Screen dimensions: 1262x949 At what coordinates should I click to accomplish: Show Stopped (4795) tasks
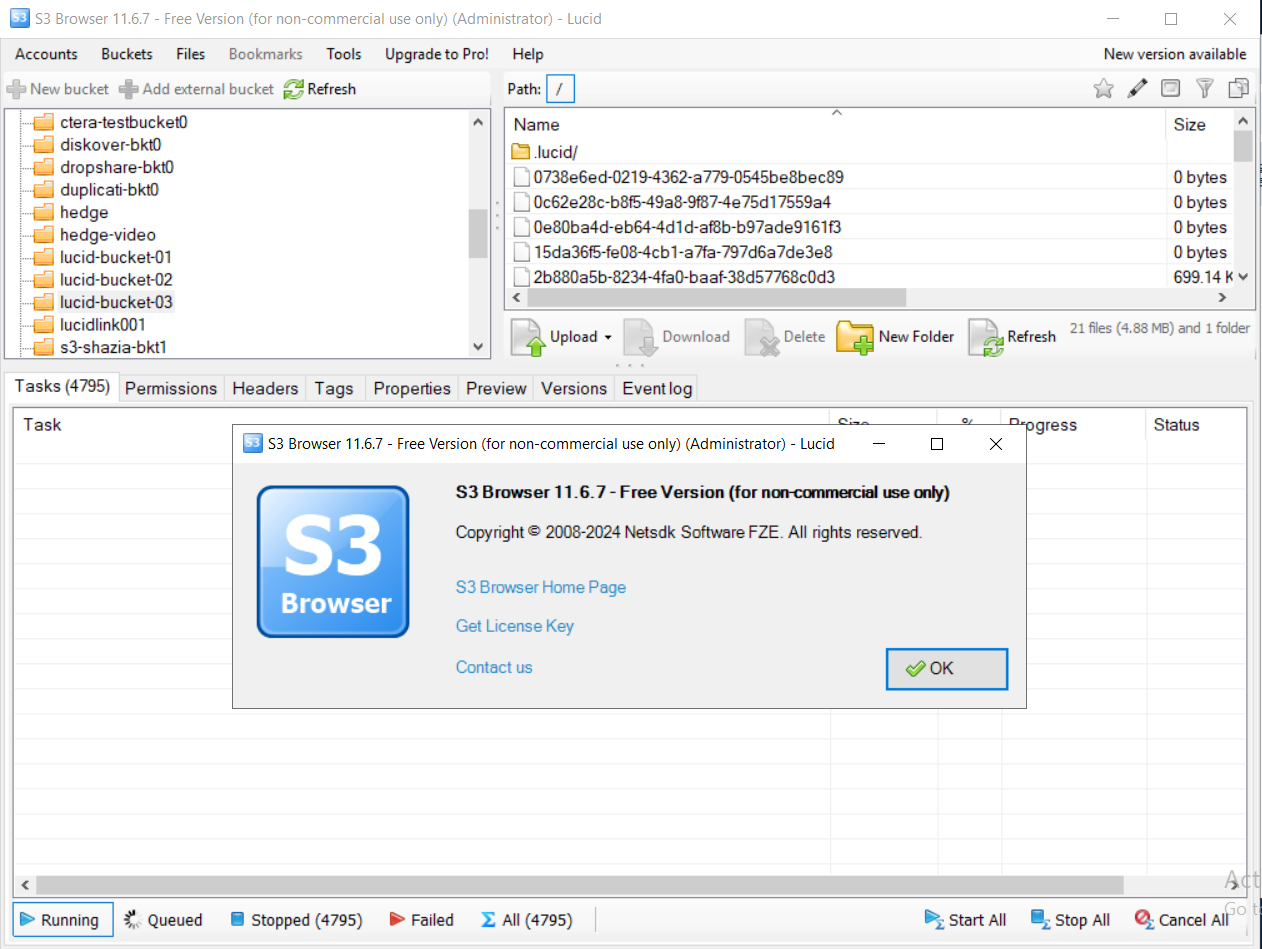point(295,920)
